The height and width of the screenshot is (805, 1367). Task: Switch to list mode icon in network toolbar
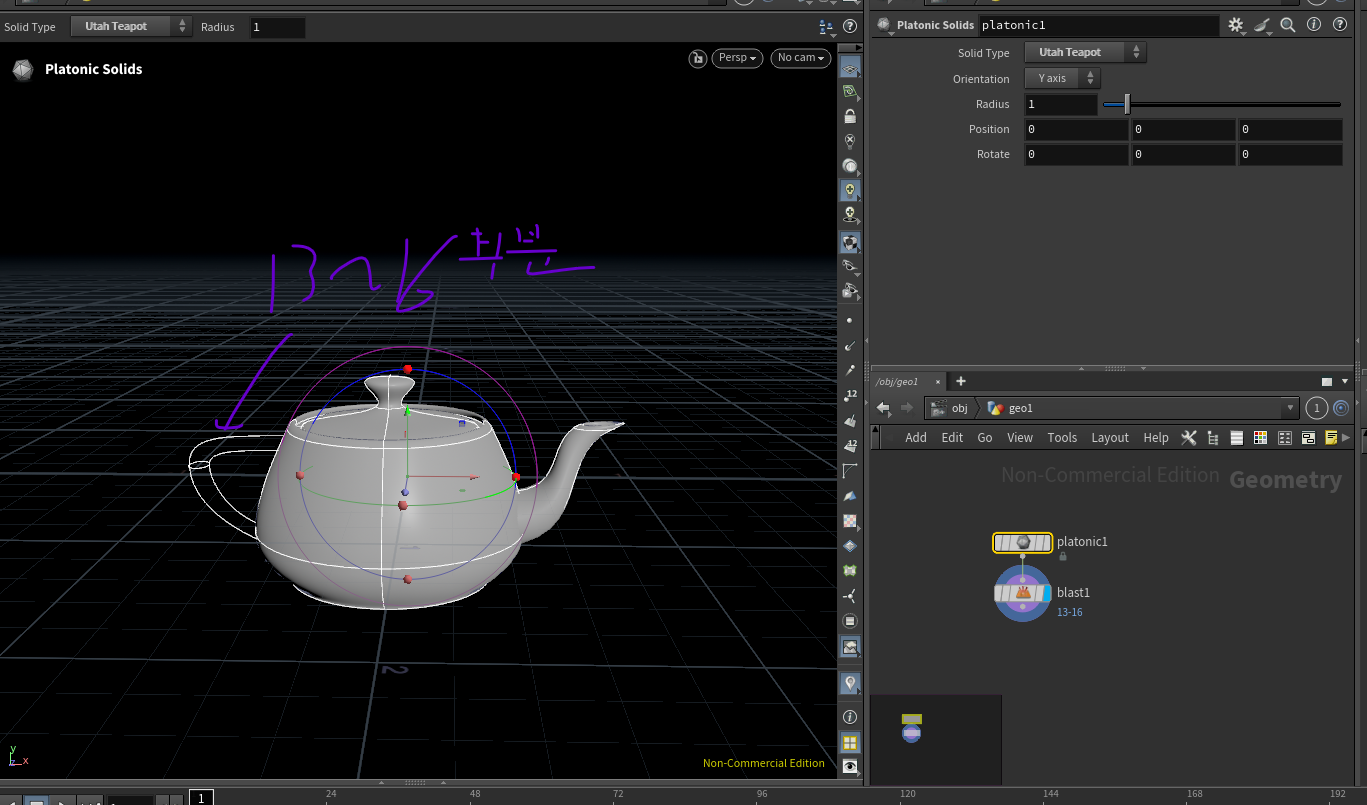tap(1236, 438)
